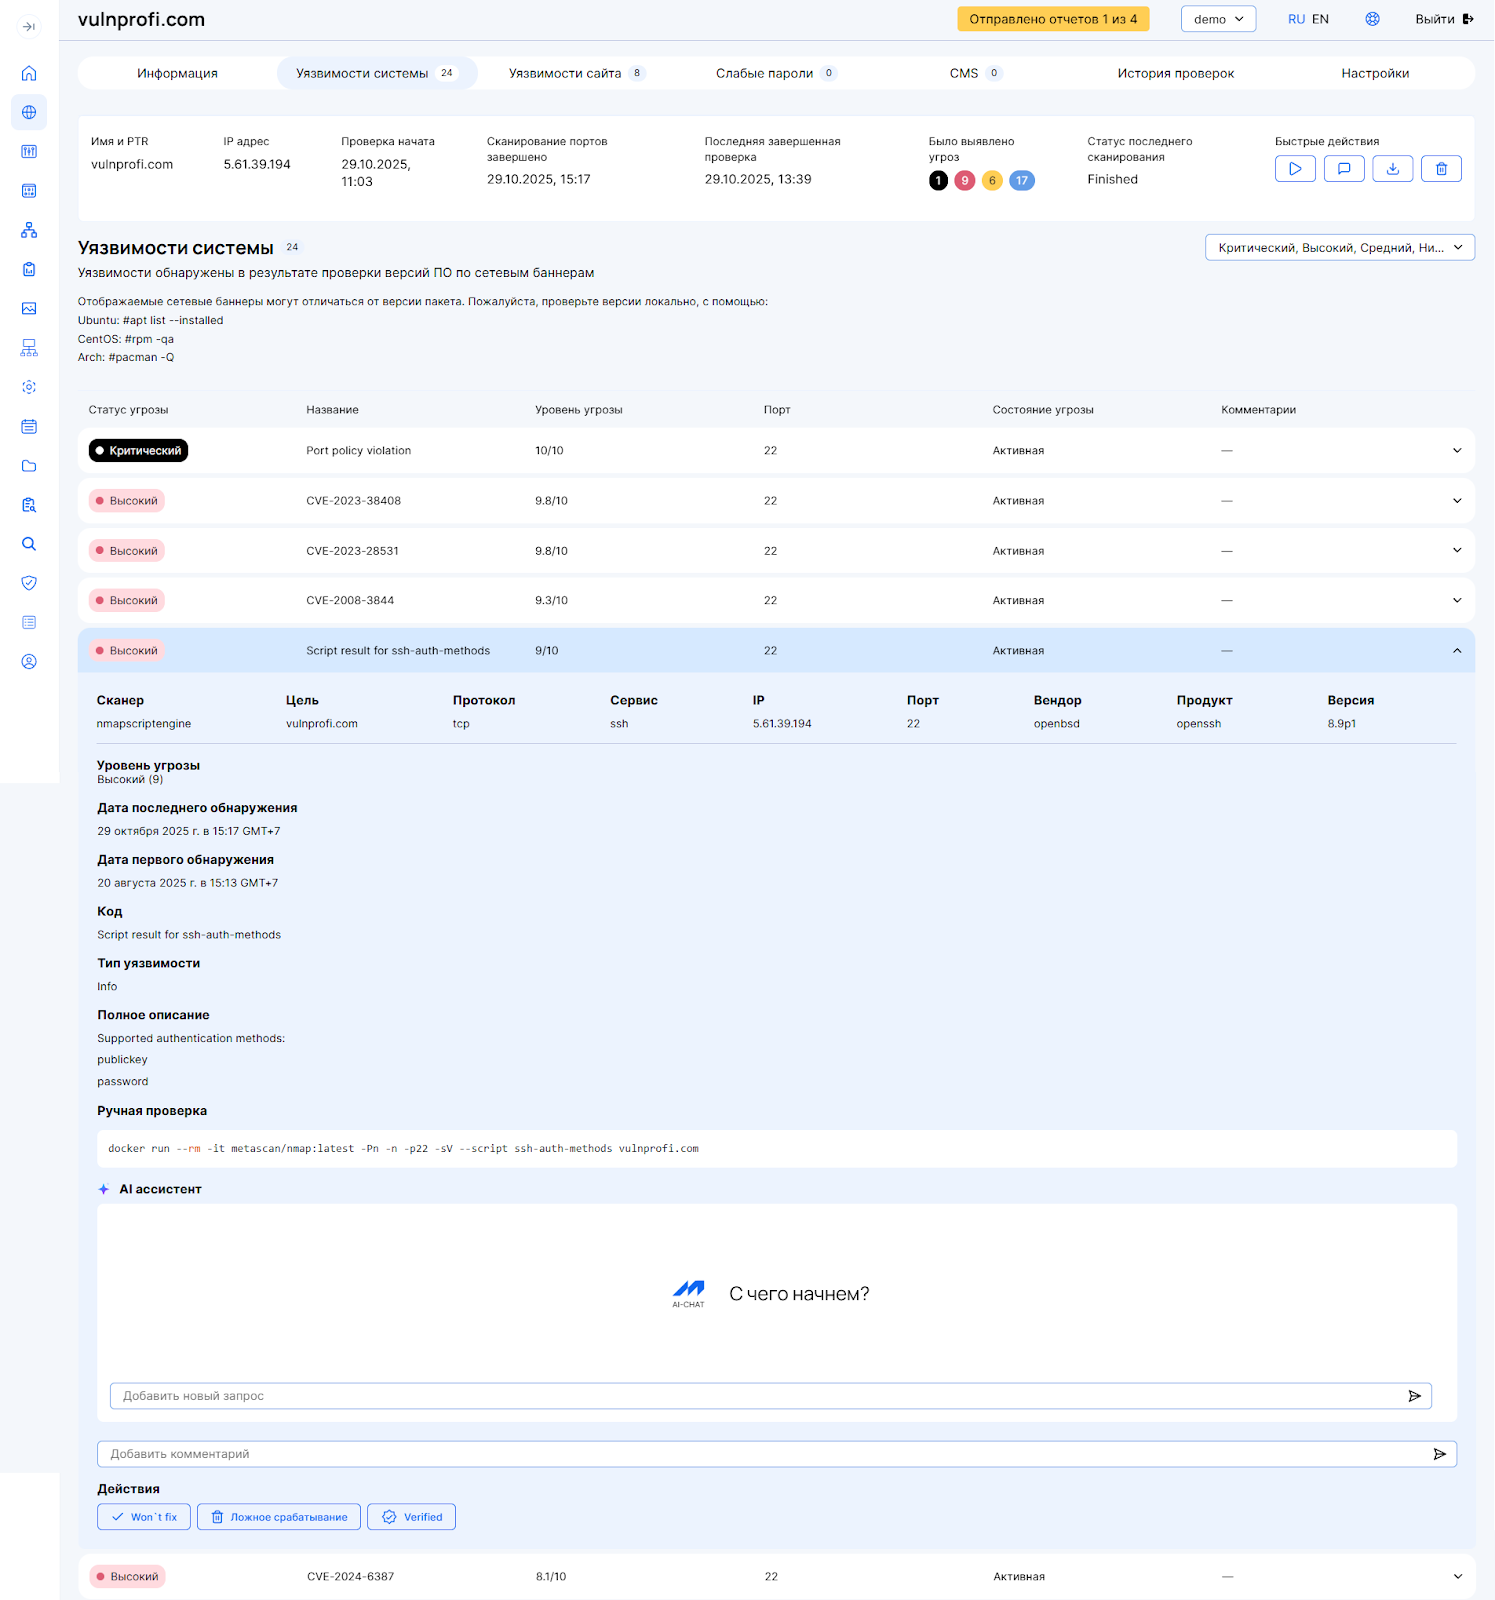Screen dimensions: 1495x1600
Task: Open the demo account dropdown
Action: pyautogui.click(x=1217, y=19)
